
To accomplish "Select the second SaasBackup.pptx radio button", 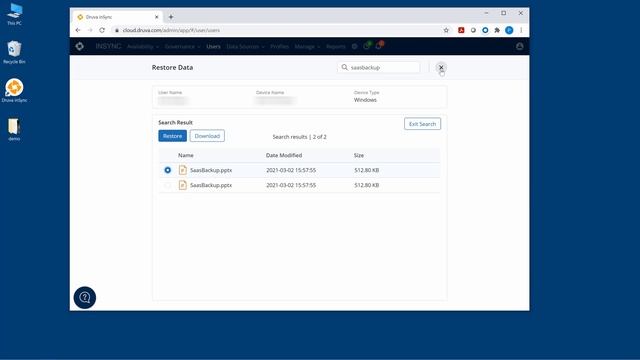I will 168,185.
